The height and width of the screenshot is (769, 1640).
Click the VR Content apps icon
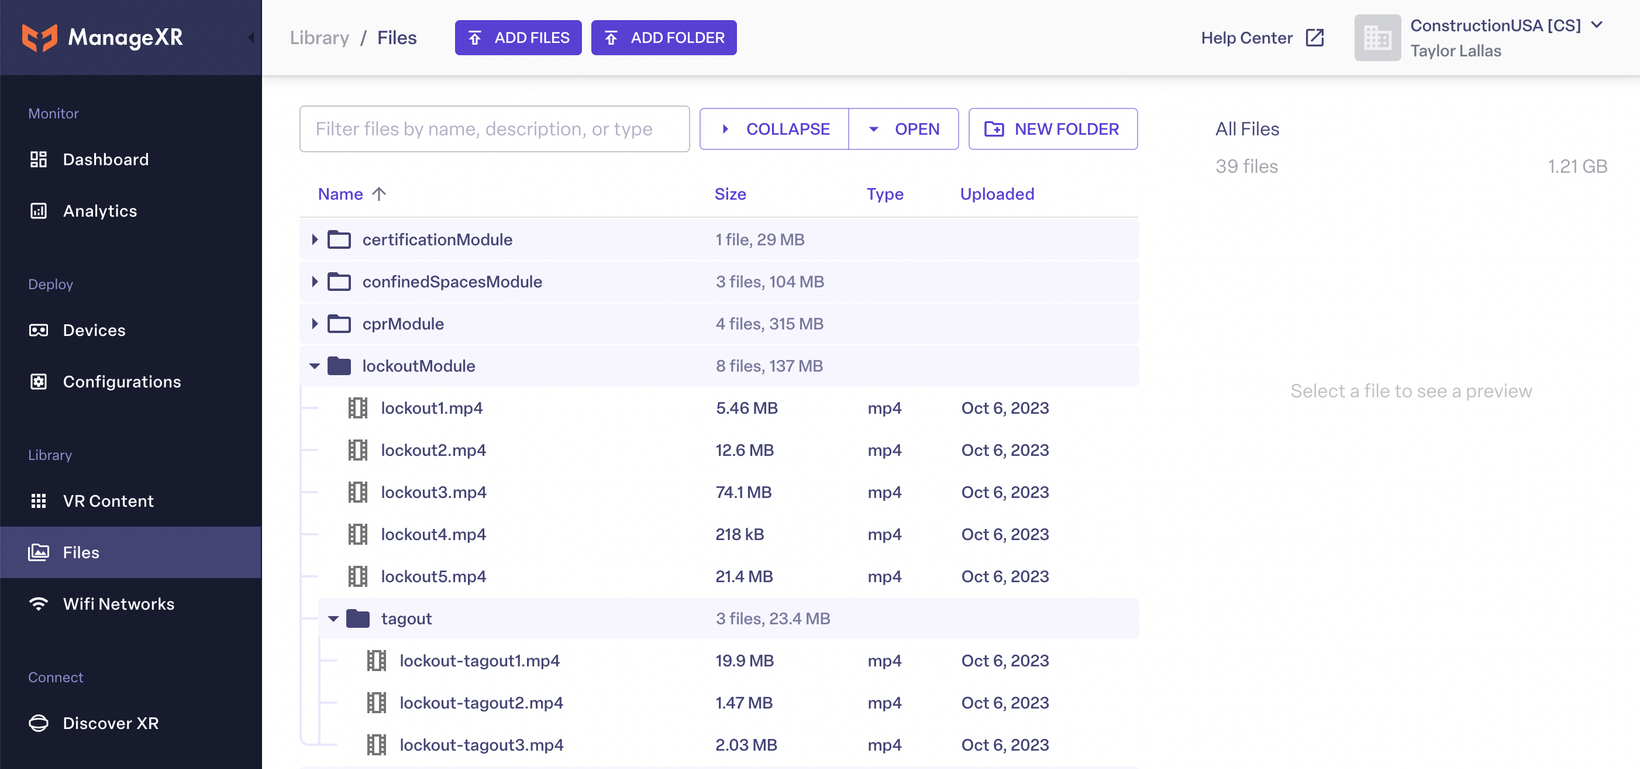[39, 501]
